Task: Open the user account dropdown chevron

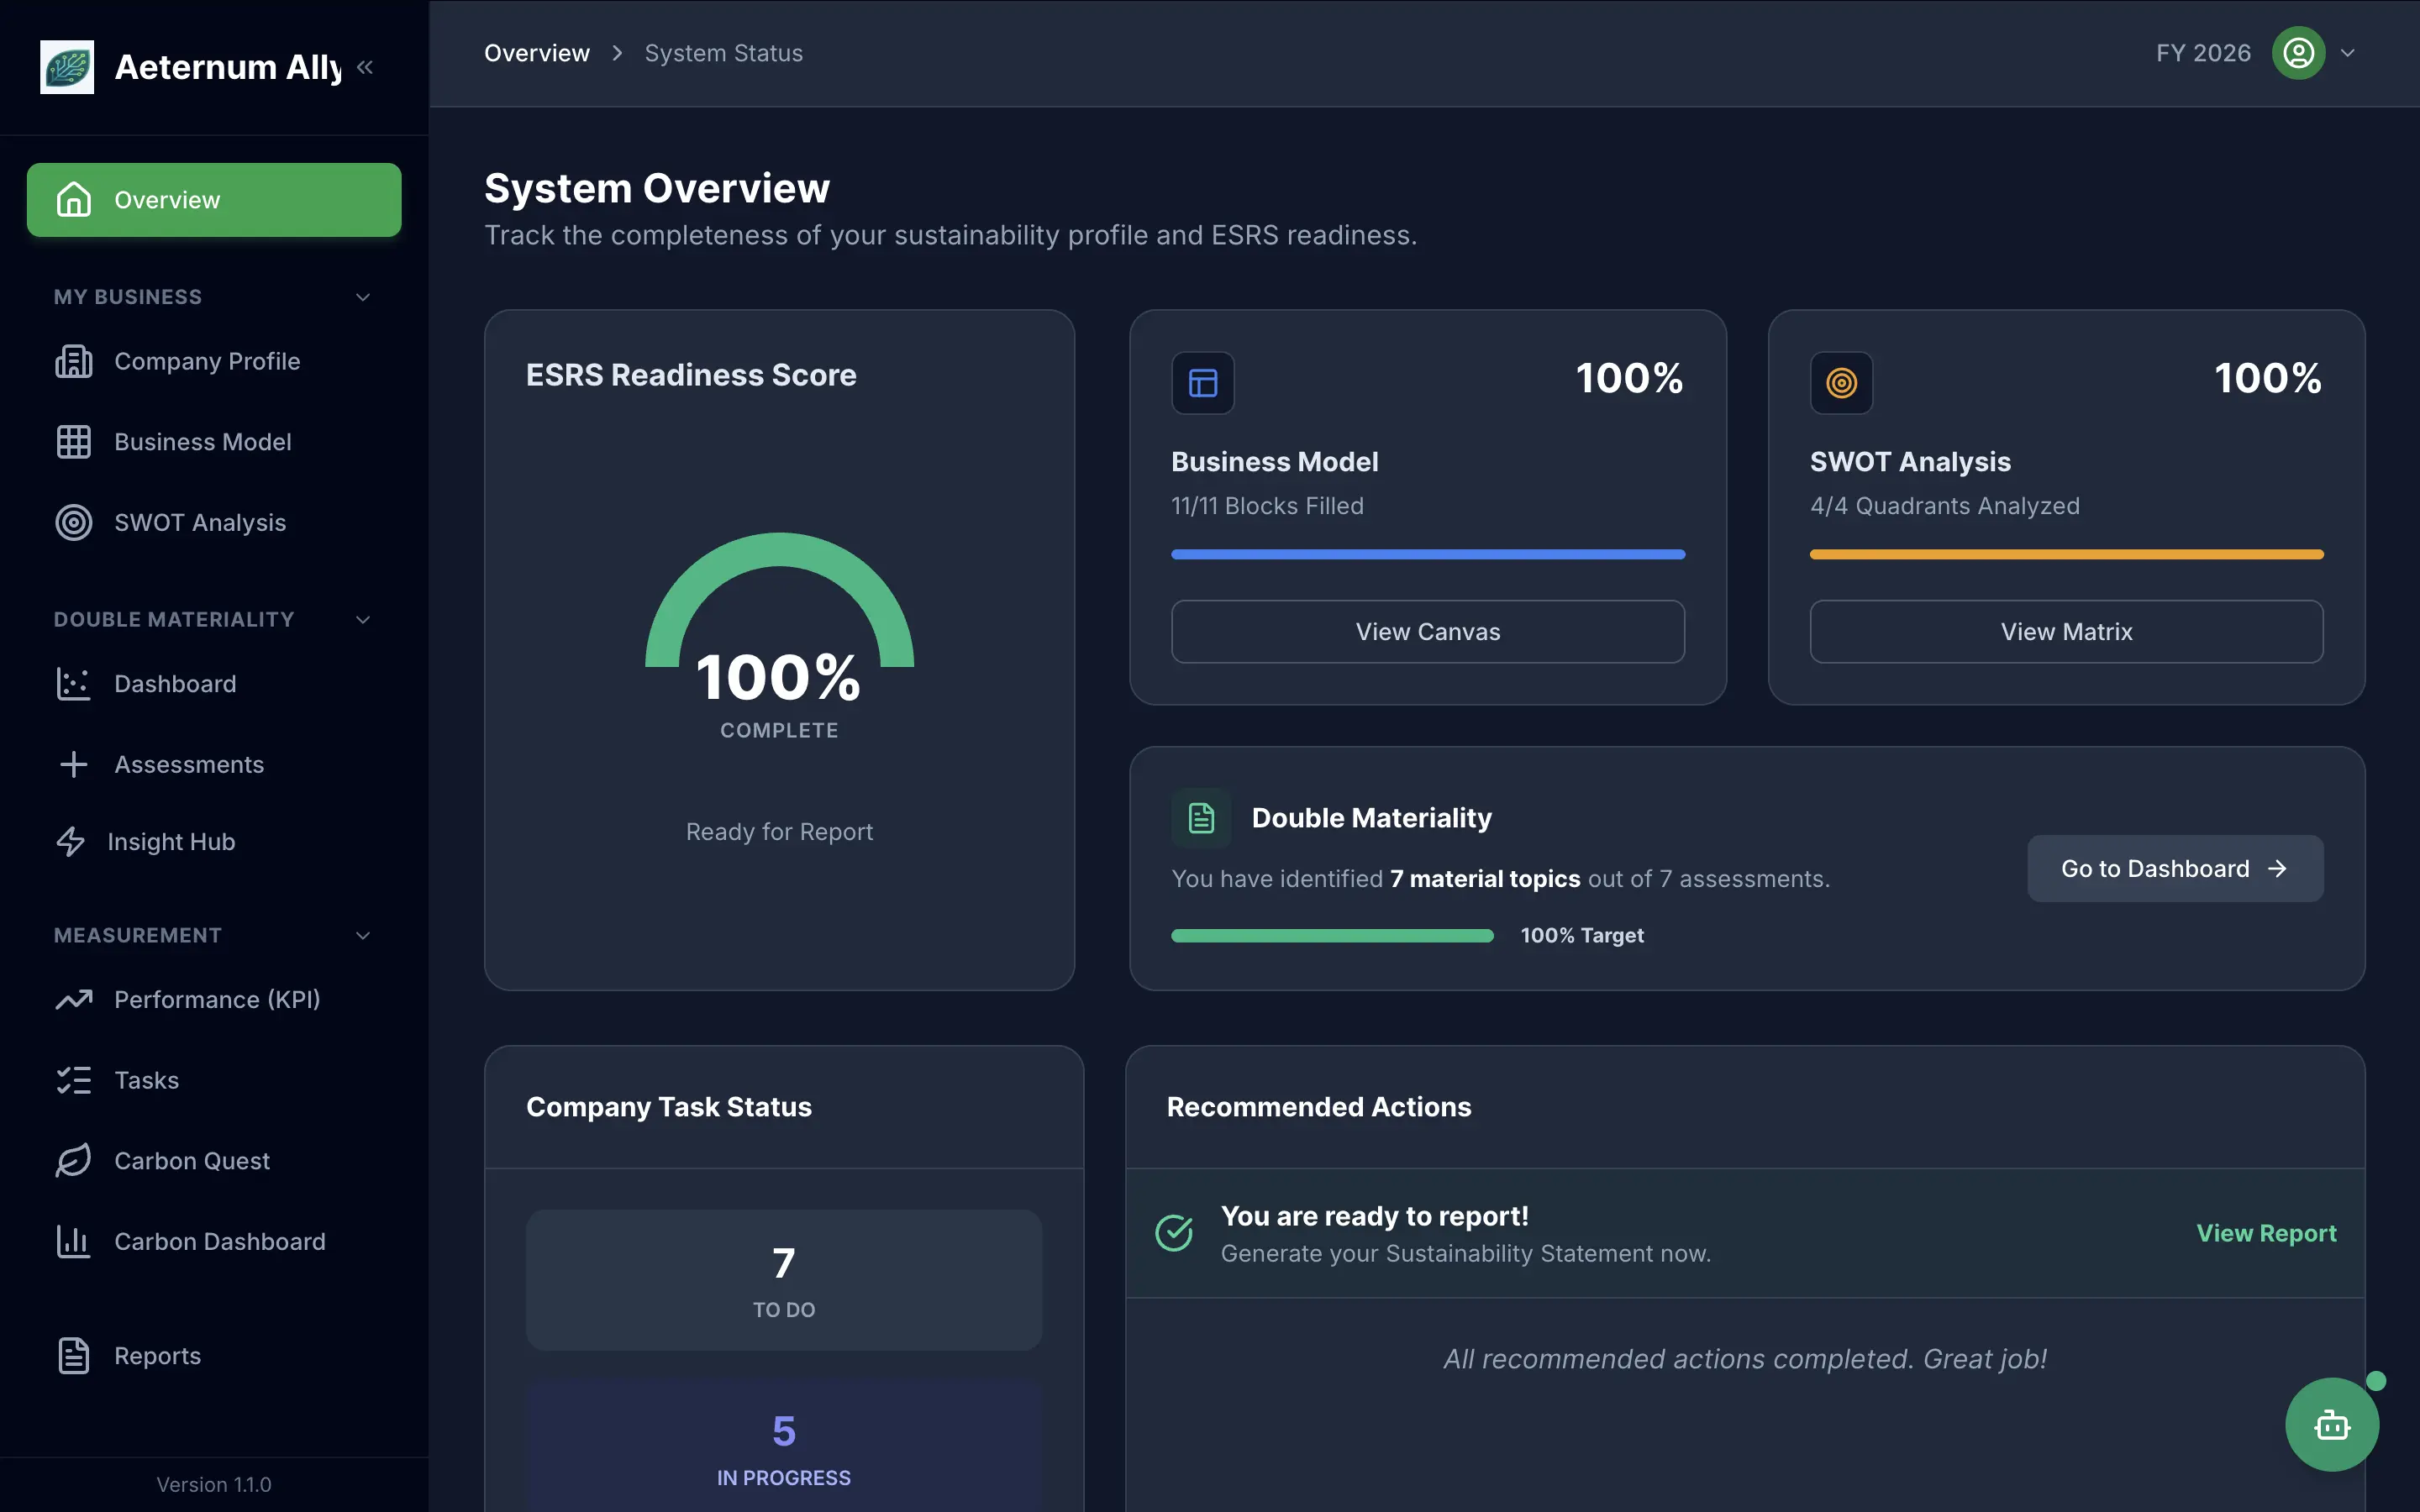Action: (2348, 53)
